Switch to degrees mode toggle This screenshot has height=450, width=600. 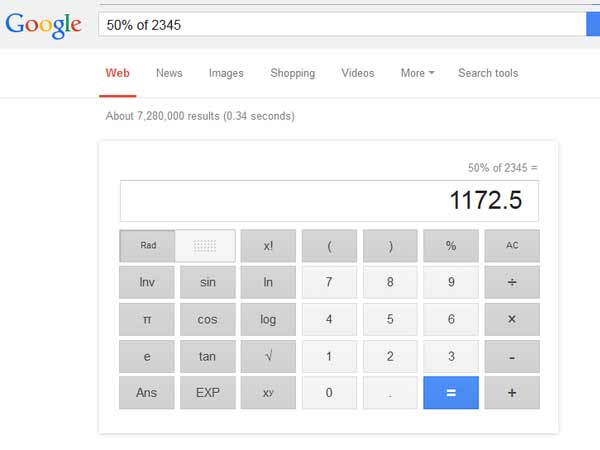[206, 245]
